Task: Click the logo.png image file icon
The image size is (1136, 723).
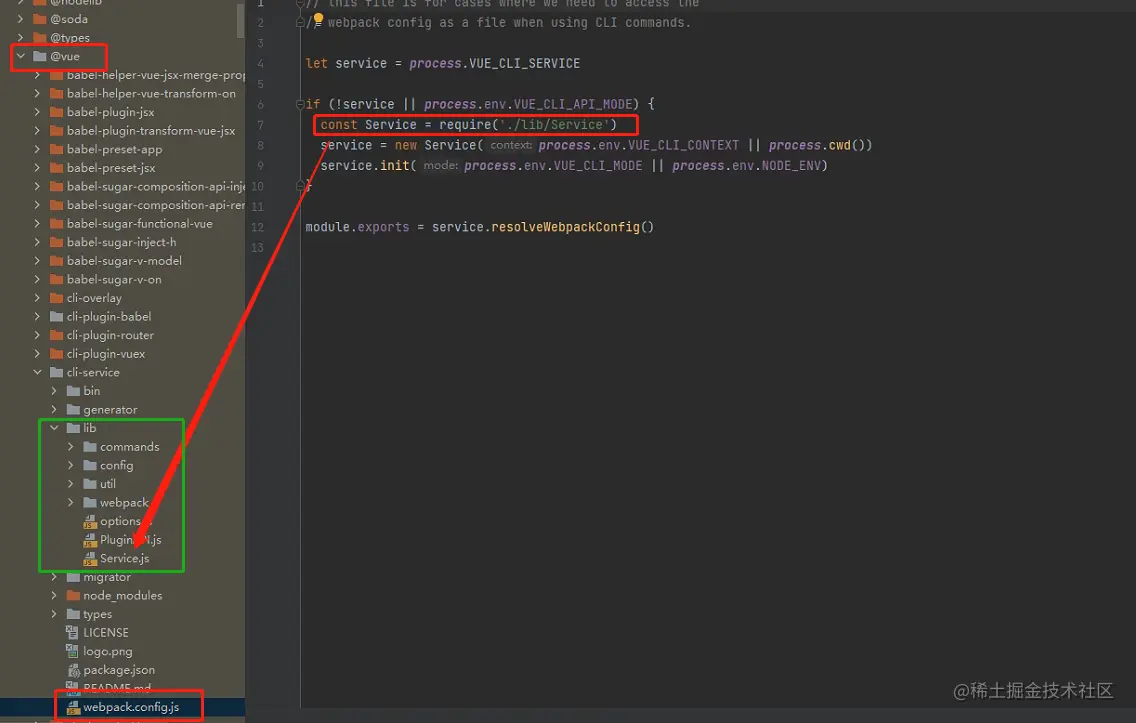Action: pos(72,651)
